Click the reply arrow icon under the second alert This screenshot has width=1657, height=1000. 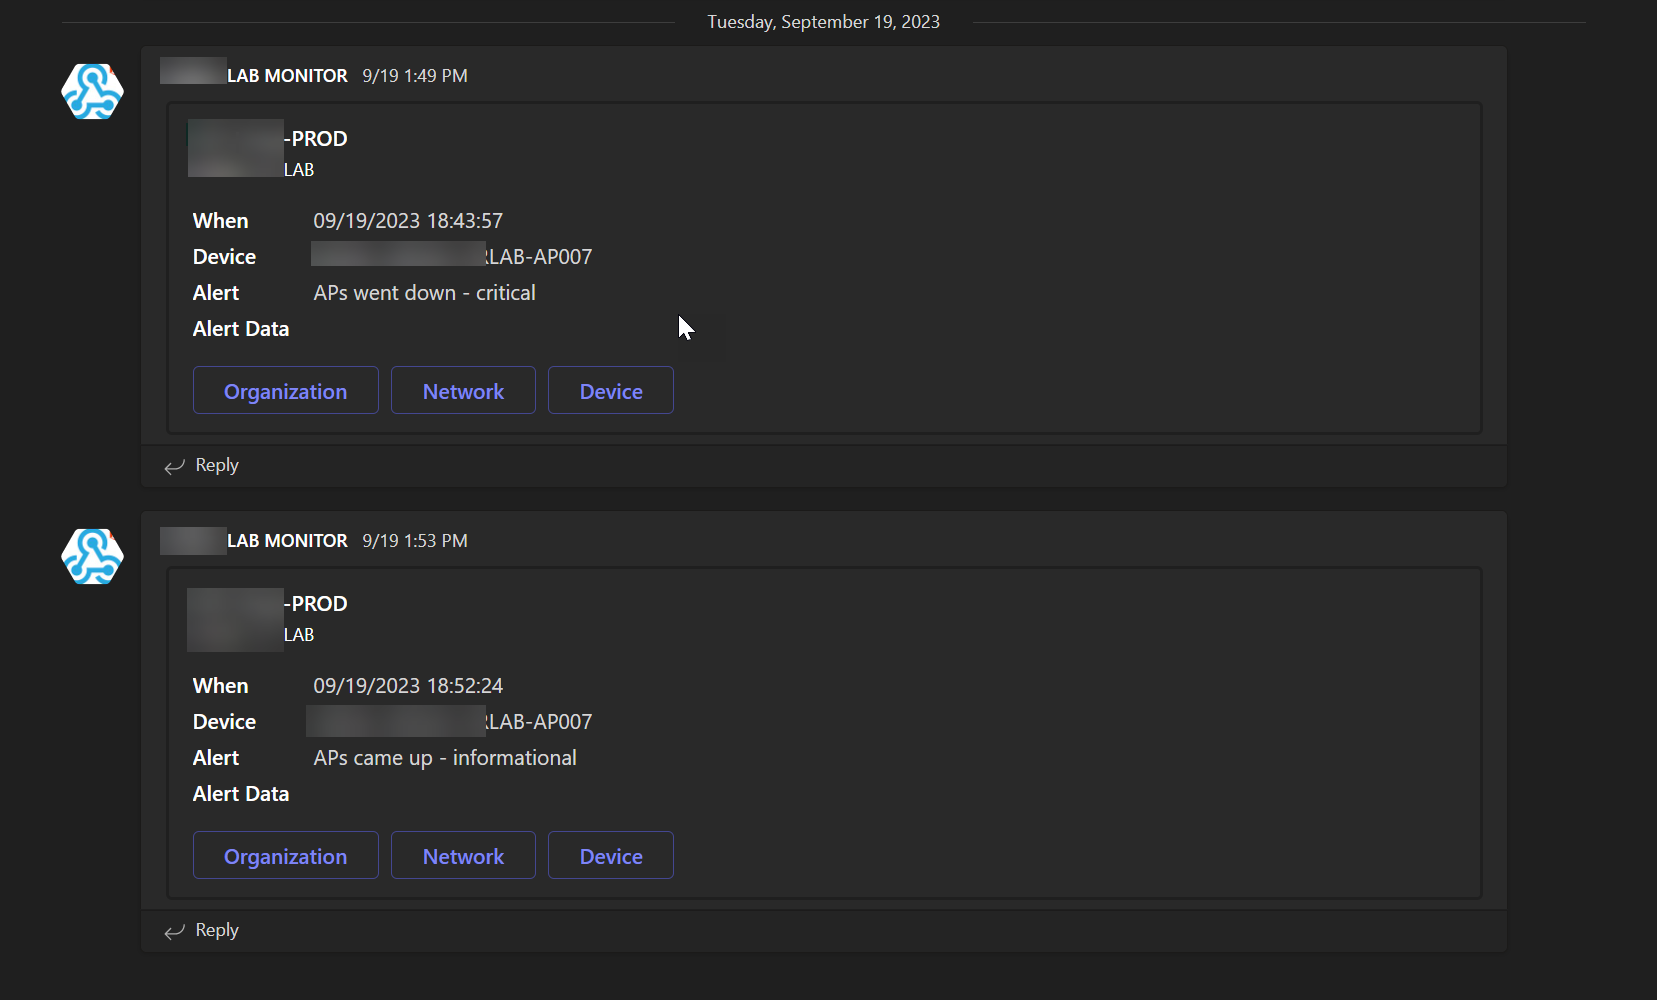(x=174, y=931)
